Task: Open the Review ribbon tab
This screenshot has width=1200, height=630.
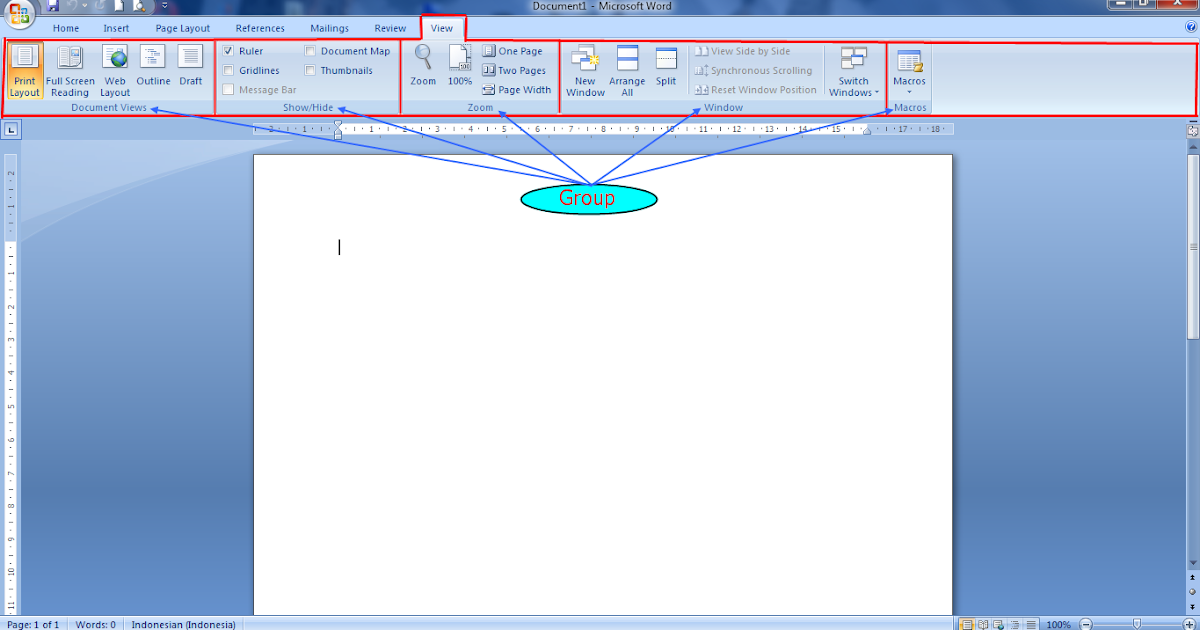Action: pyautogui.click(x=390, y=28)
